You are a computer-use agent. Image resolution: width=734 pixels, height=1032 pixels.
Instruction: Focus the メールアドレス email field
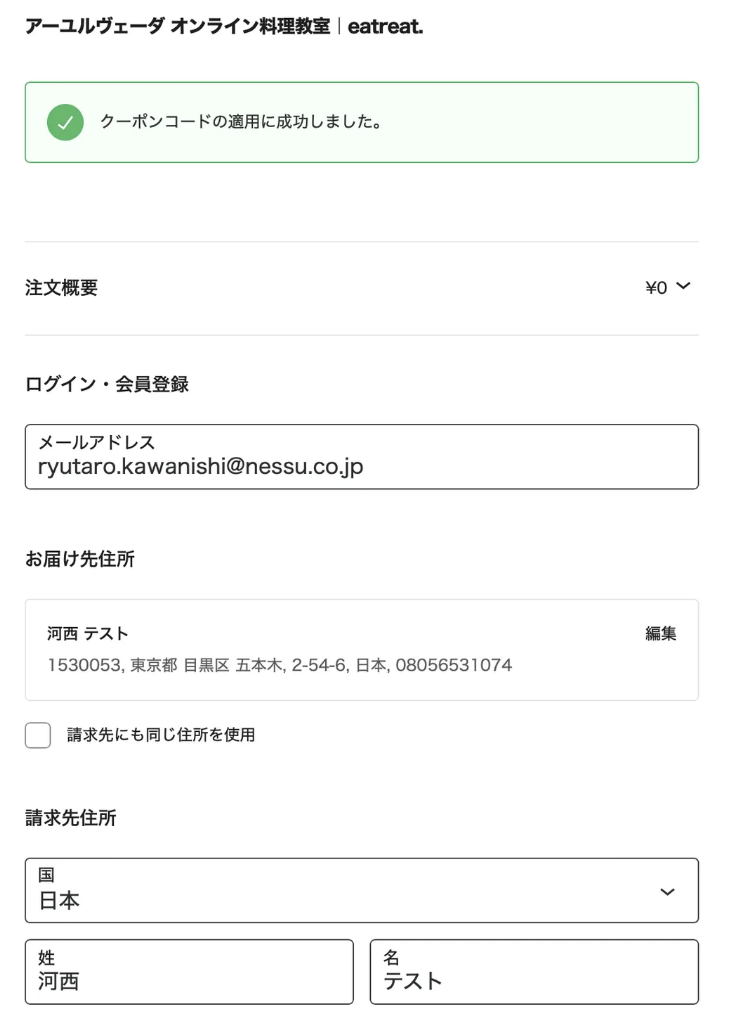pos(361,458)
